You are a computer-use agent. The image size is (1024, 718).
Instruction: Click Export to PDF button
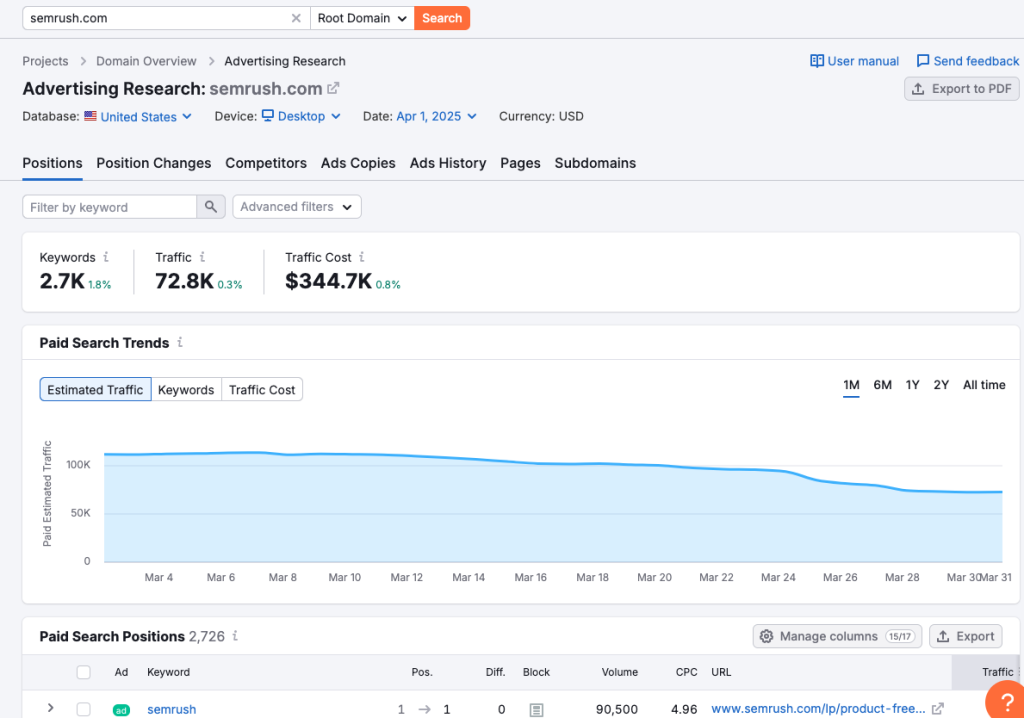click(x=961, y=89)
